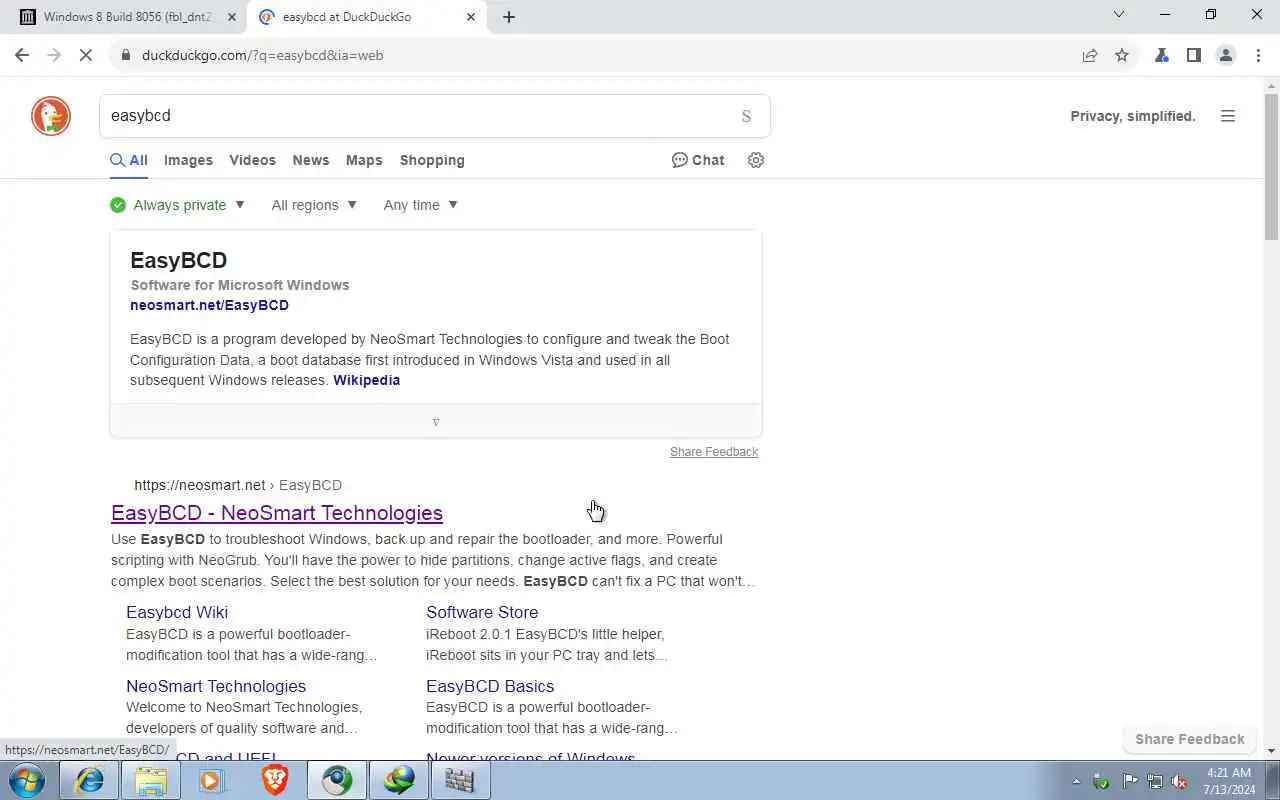Click the search magnifier in the search box
Screen dimensions: 1280x800
[746, 116]
